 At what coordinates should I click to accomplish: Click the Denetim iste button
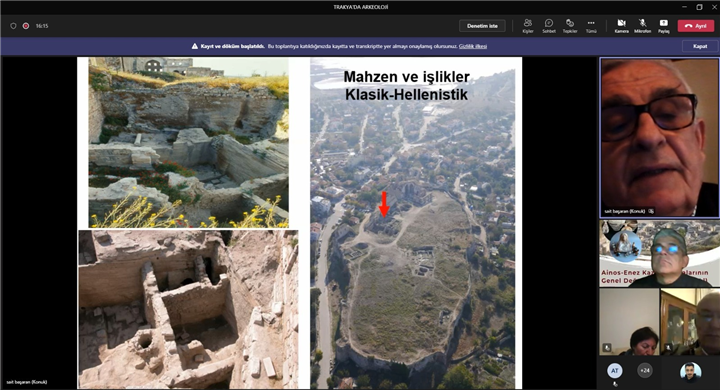pos(482,26)
